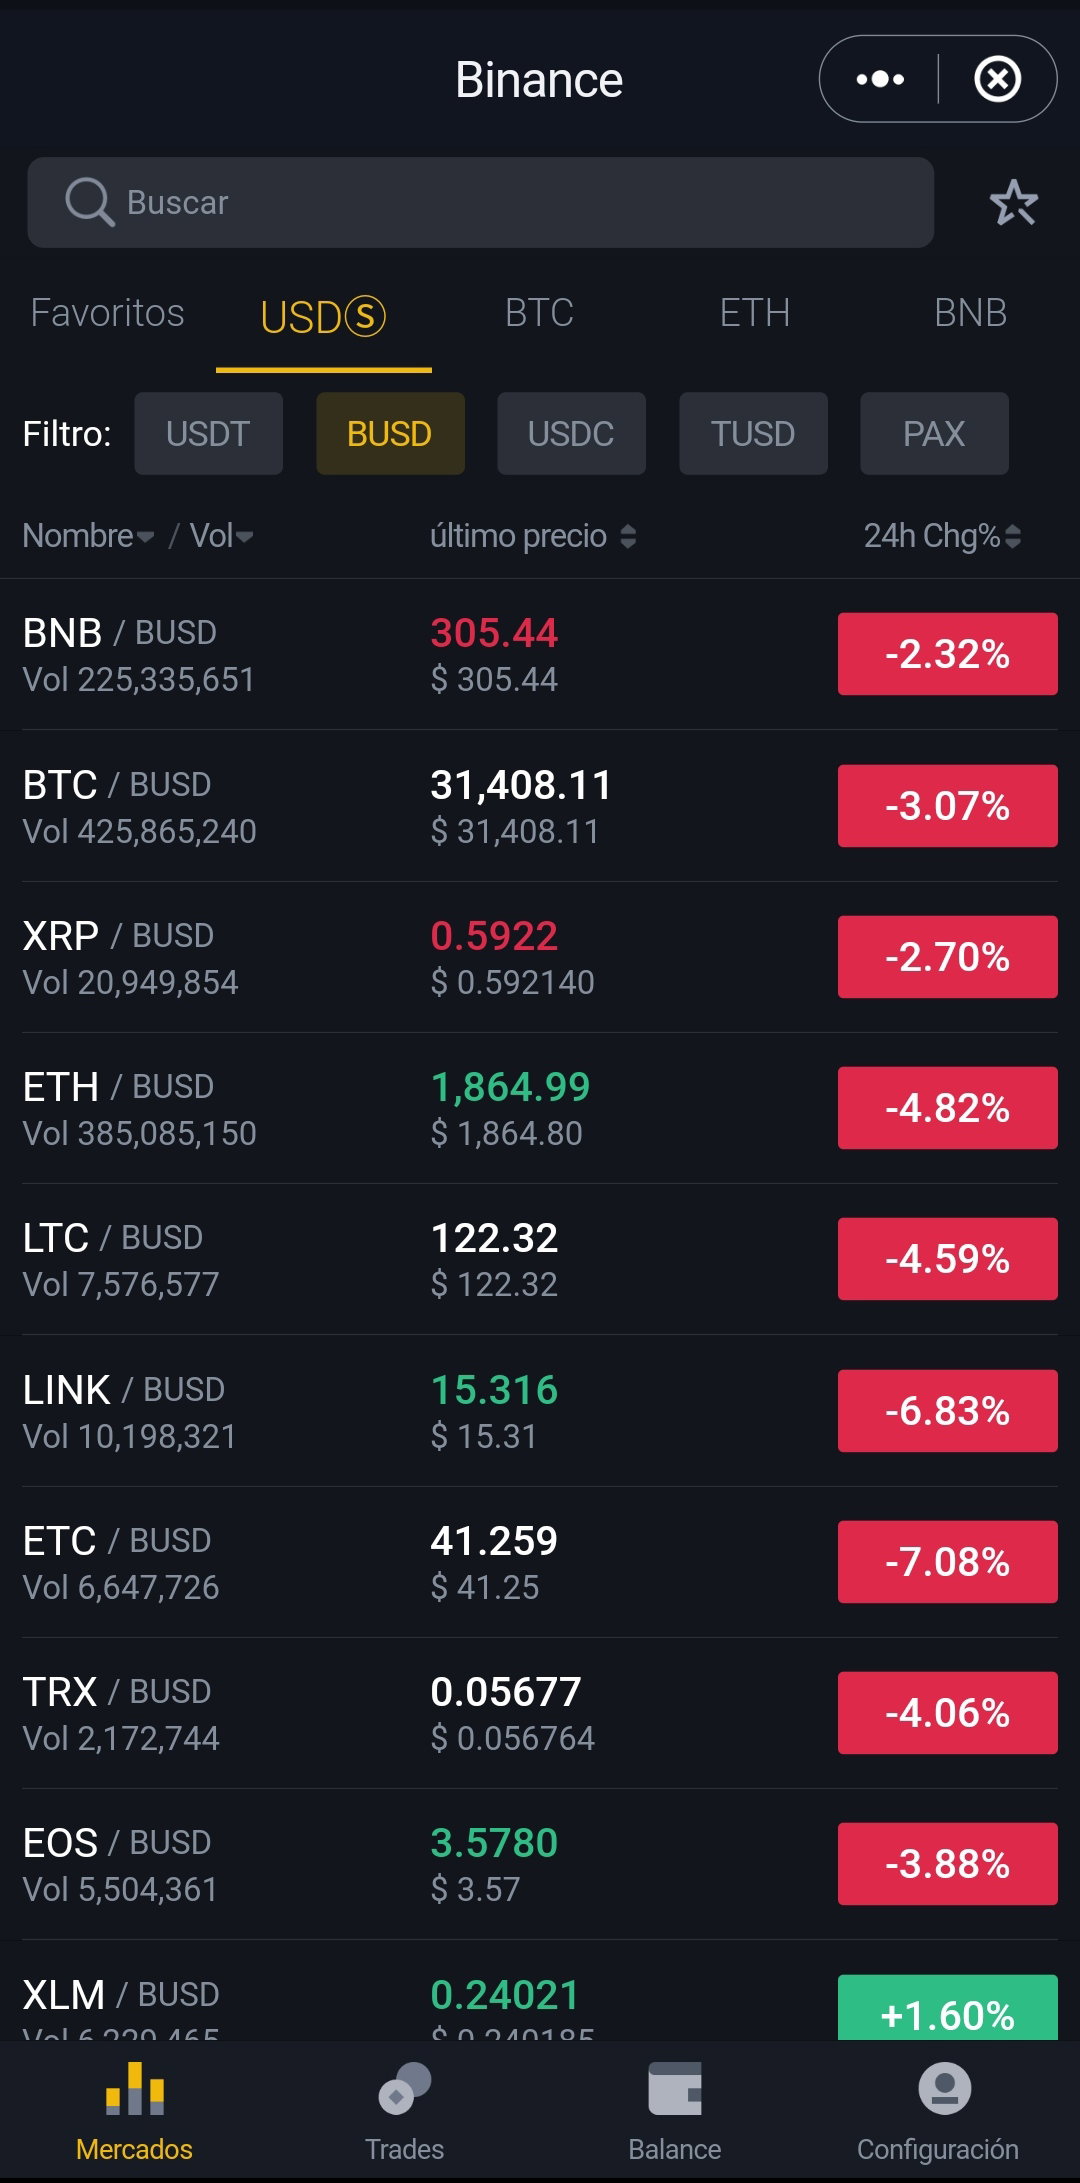Toggle the USDC filter chip
The height and width of the screenshot is (2183, 1080).
click(x=571, y=433)
